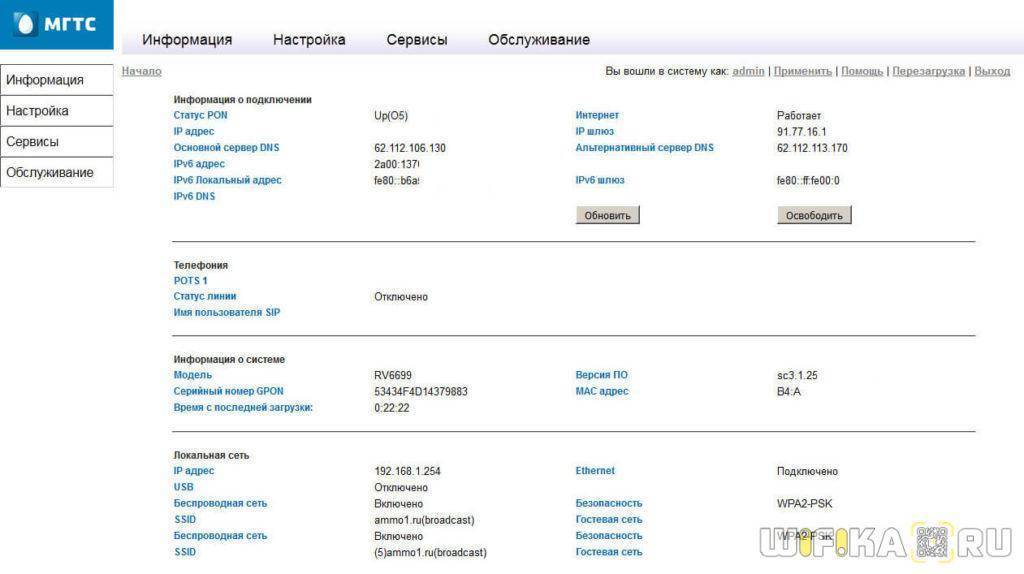The width and height of the screenshot is (1024, 574).
Task: Click the MGTS logo
Action: point(56,24)
